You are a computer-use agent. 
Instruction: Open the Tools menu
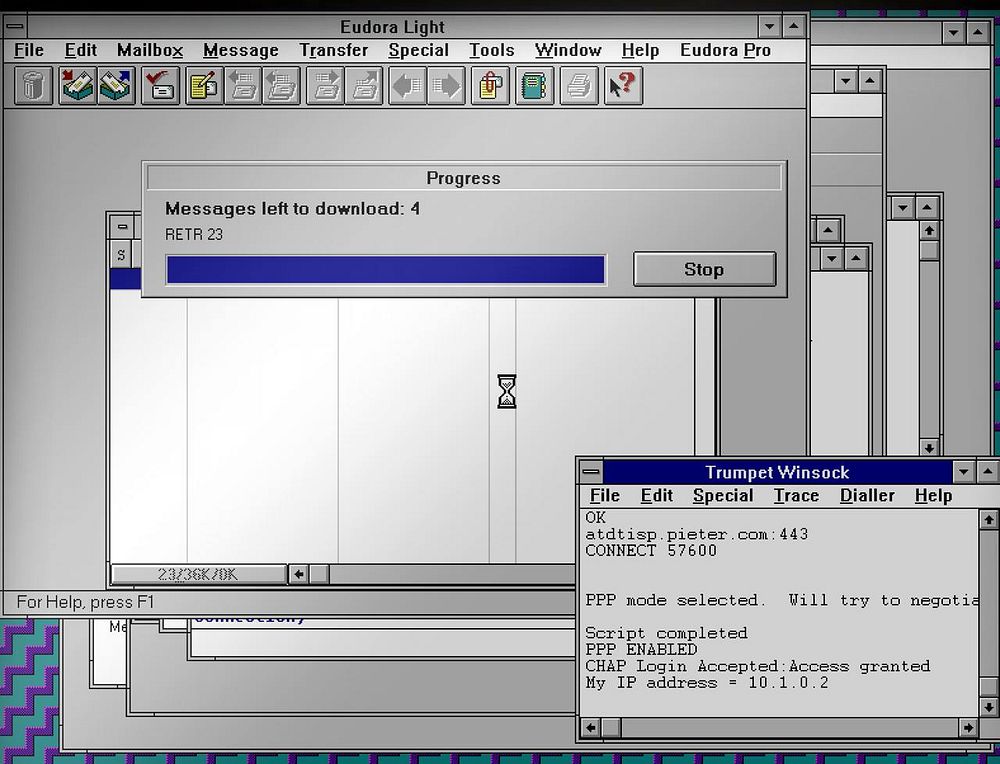tap(492, 50)
